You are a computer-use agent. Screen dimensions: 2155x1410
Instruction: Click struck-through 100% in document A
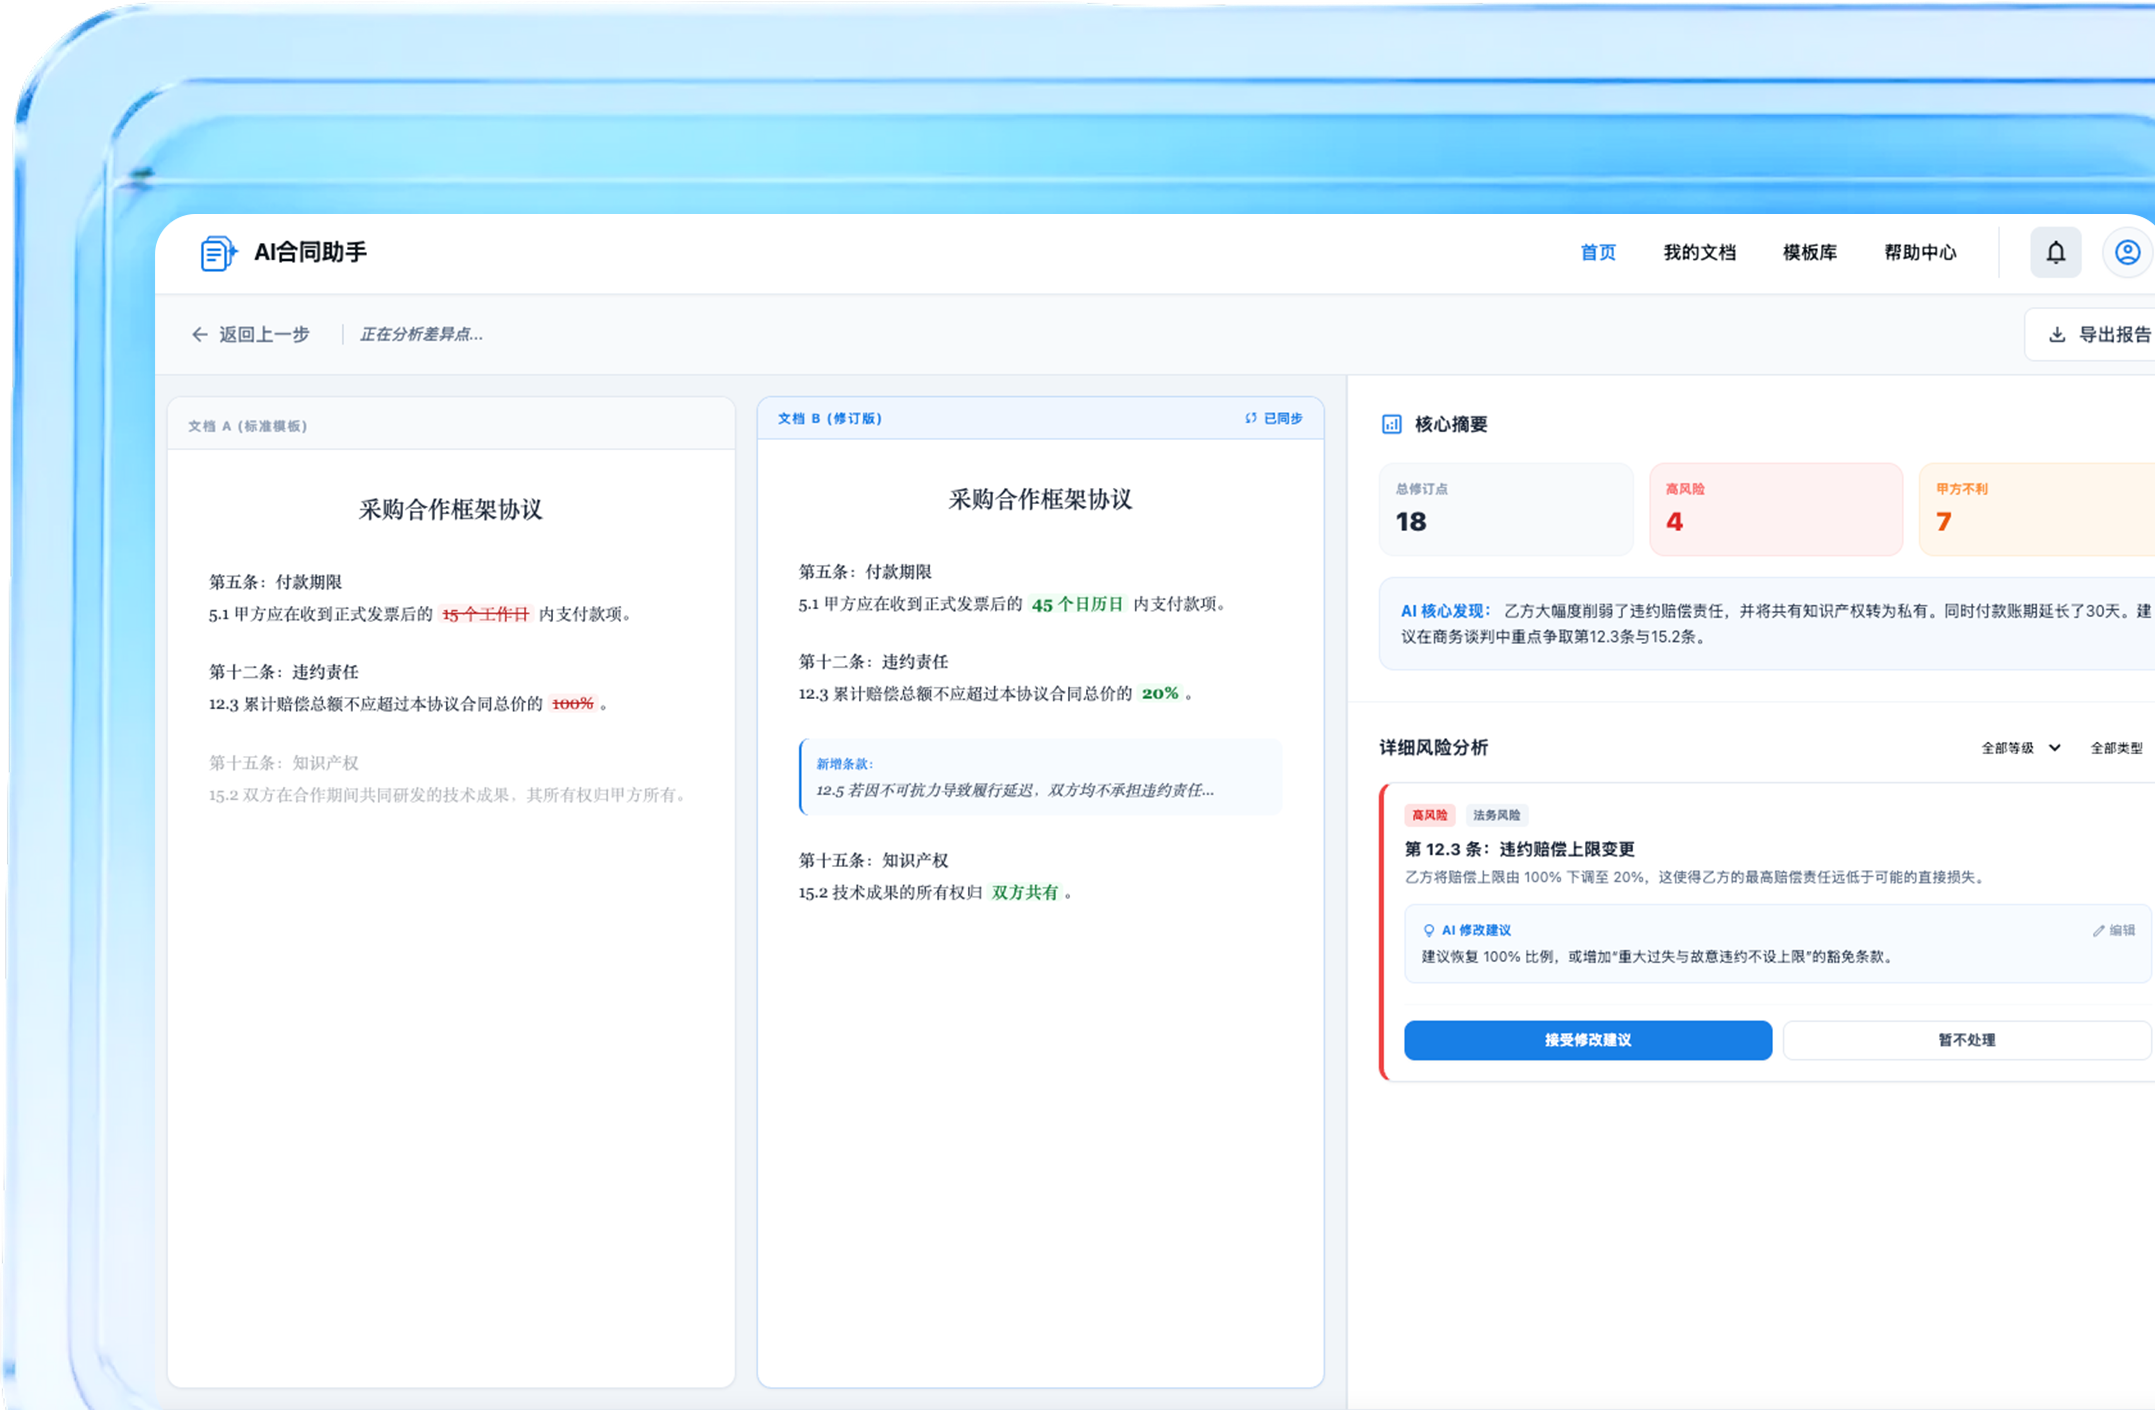tap(572, 704)
